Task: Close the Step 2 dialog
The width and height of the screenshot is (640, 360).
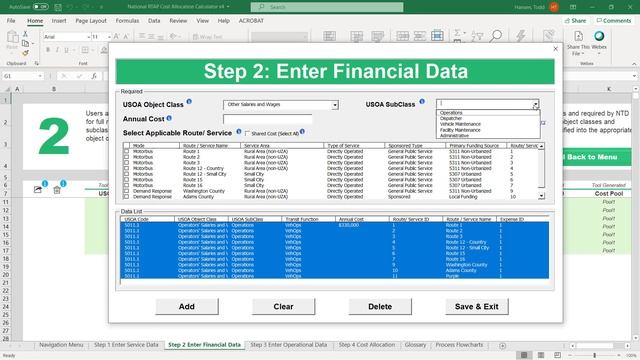Action: [x=555, y=49]
